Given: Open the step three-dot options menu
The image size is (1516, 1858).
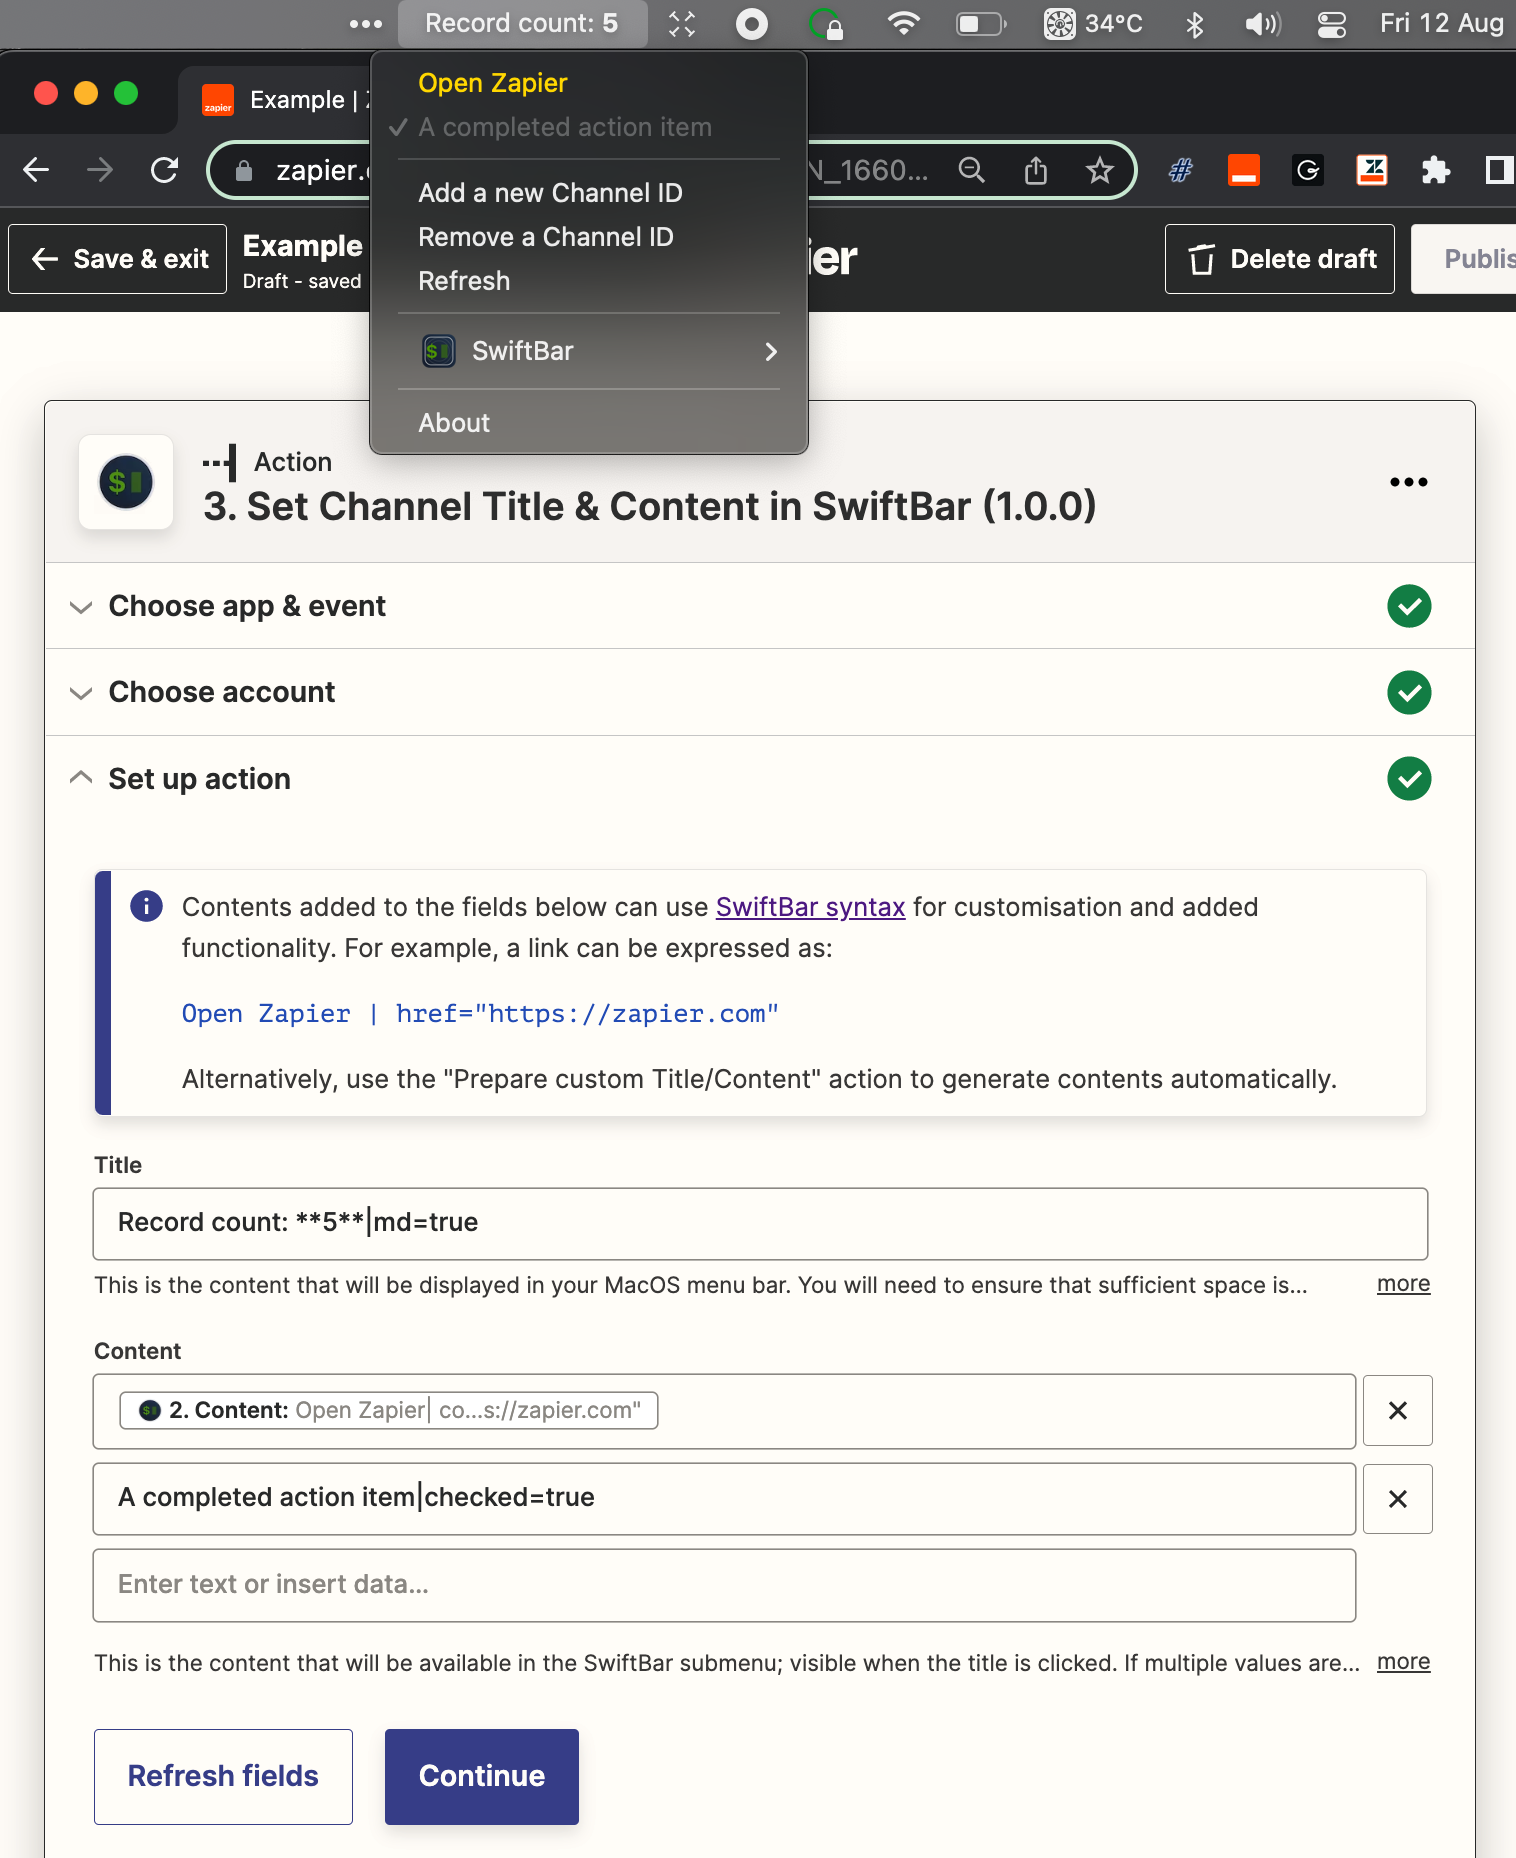Looking at the screenshot, I should click(1409, 482).
